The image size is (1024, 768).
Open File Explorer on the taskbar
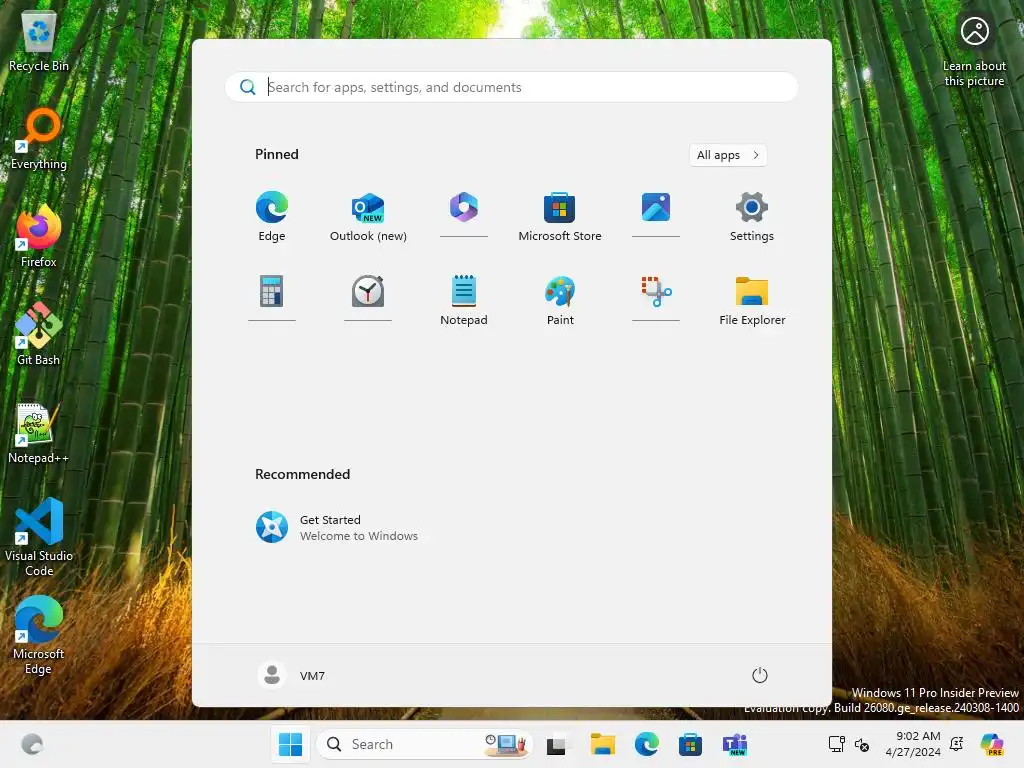coord(602,744)
